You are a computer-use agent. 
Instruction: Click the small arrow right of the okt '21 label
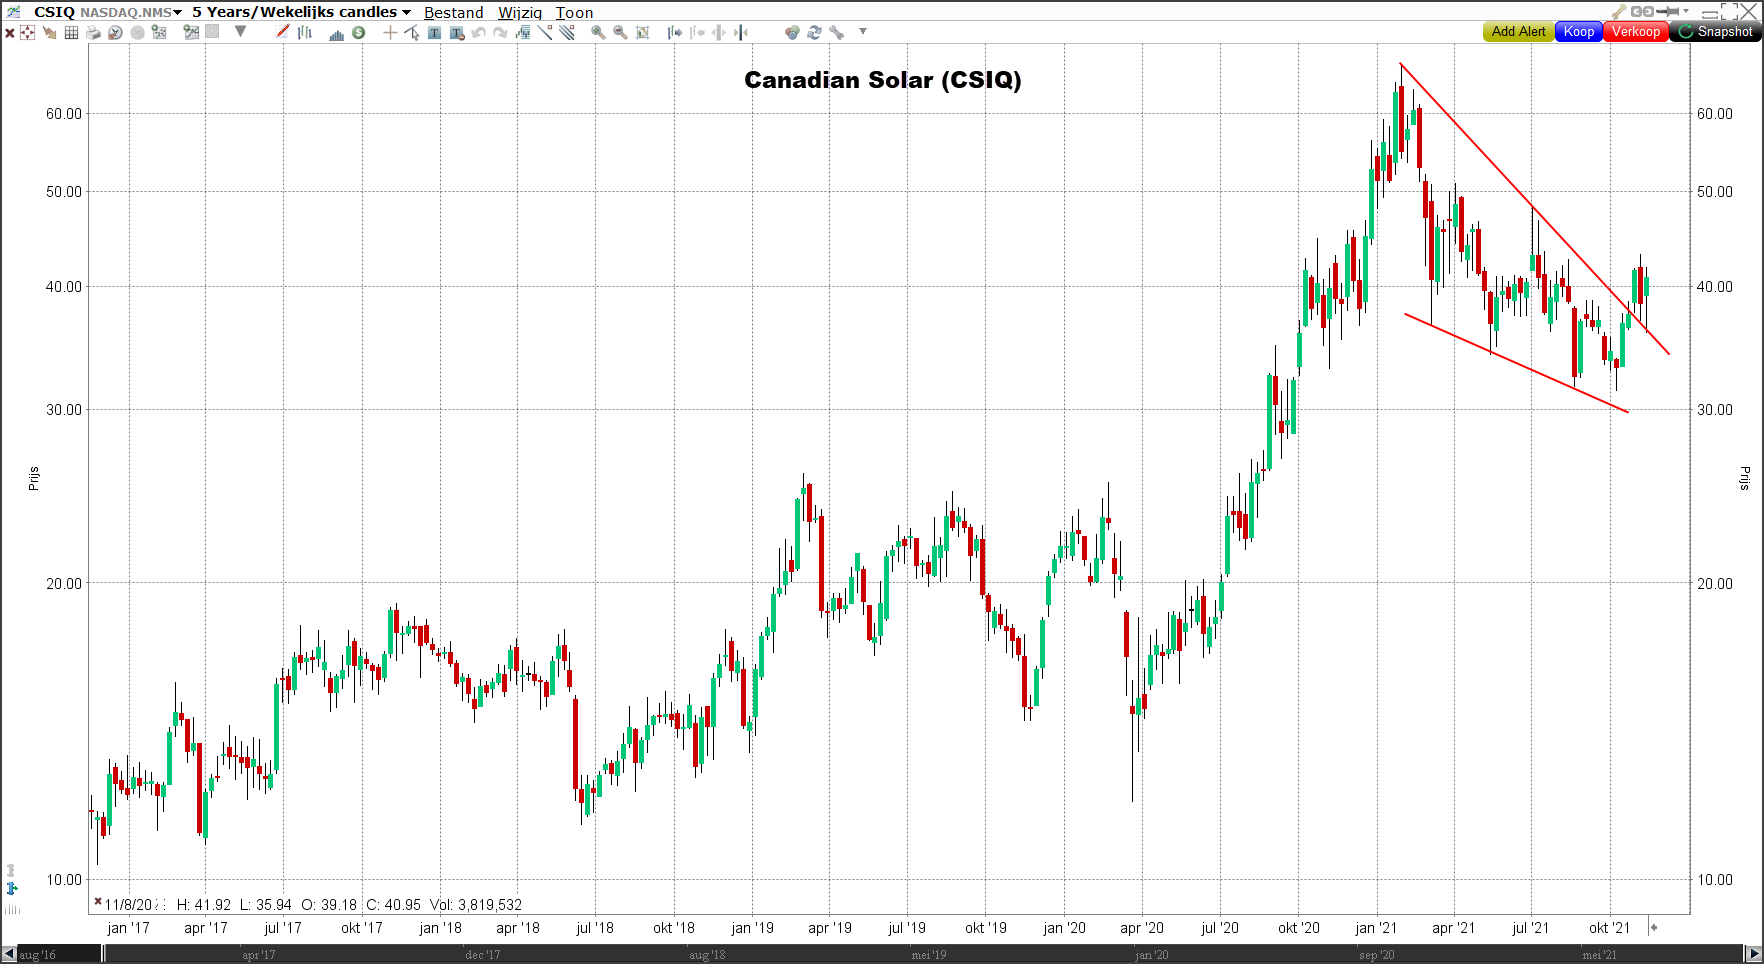tap(1653, 927)
